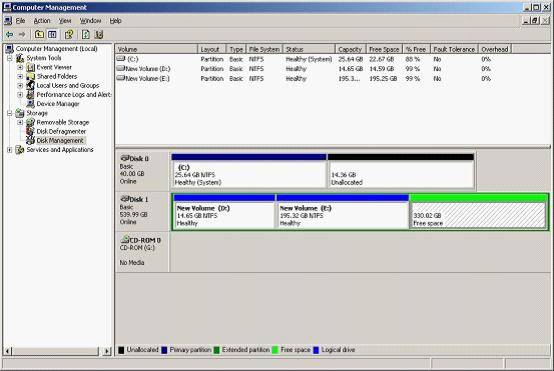Click the Forward arrow toolbar icon
The height and width of the screenshot is (371, 554).
point(22,34)
